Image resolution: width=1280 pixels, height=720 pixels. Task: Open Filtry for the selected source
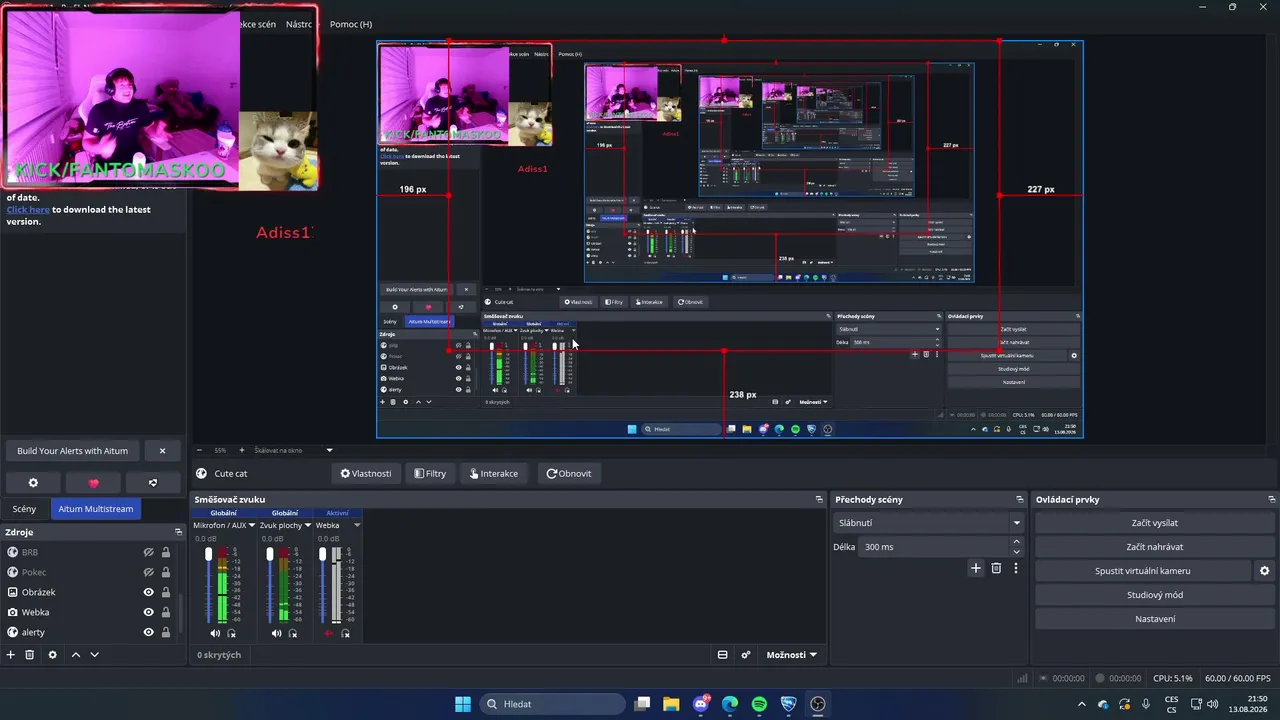tap(430, 474)
